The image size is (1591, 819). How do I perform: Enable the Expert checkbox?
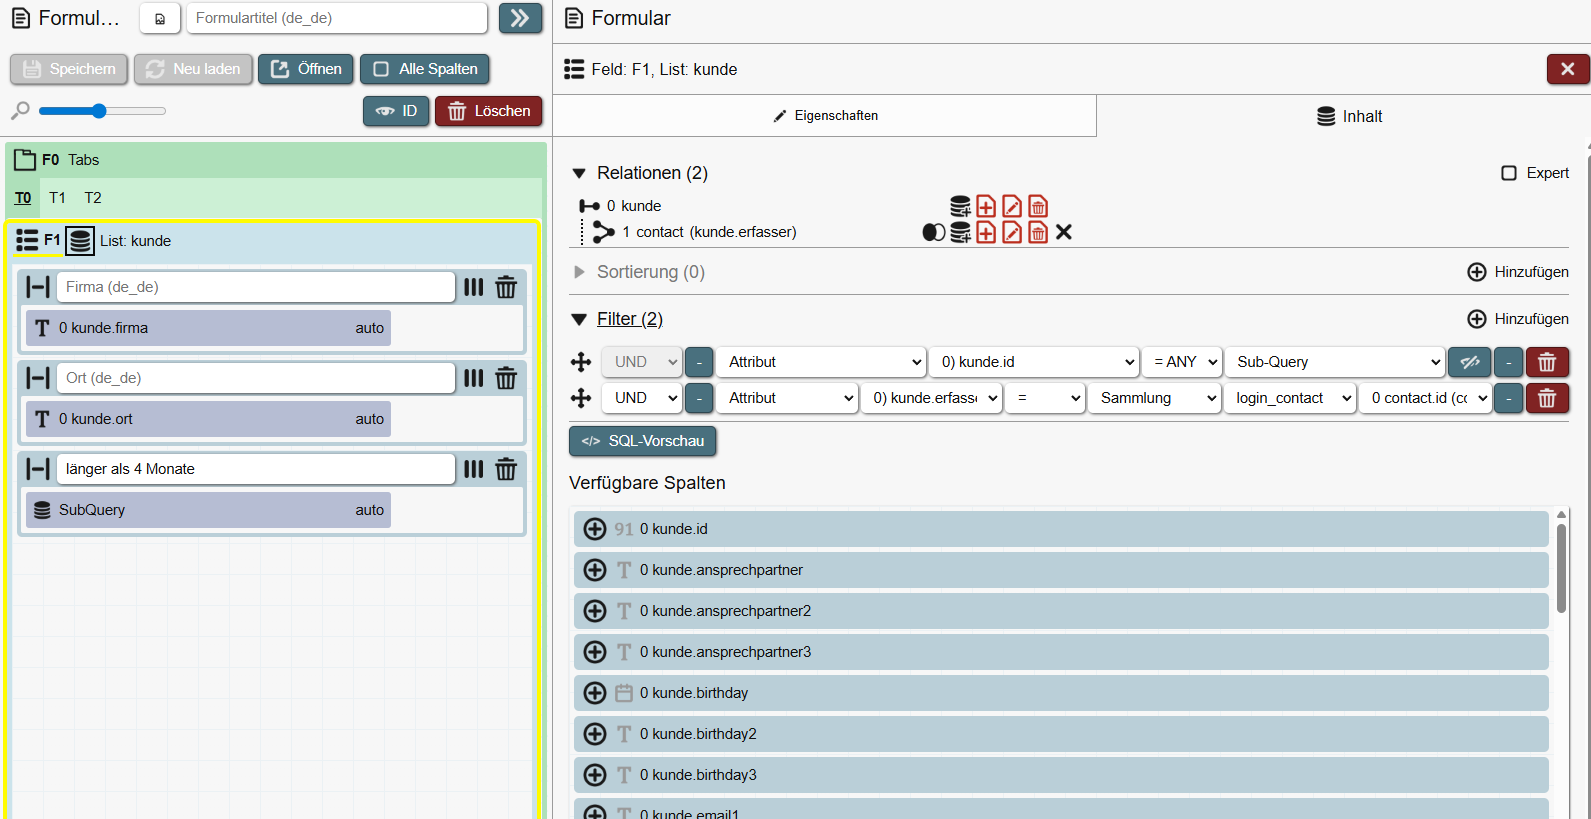pyautogui.click(x=1509, y=173)
